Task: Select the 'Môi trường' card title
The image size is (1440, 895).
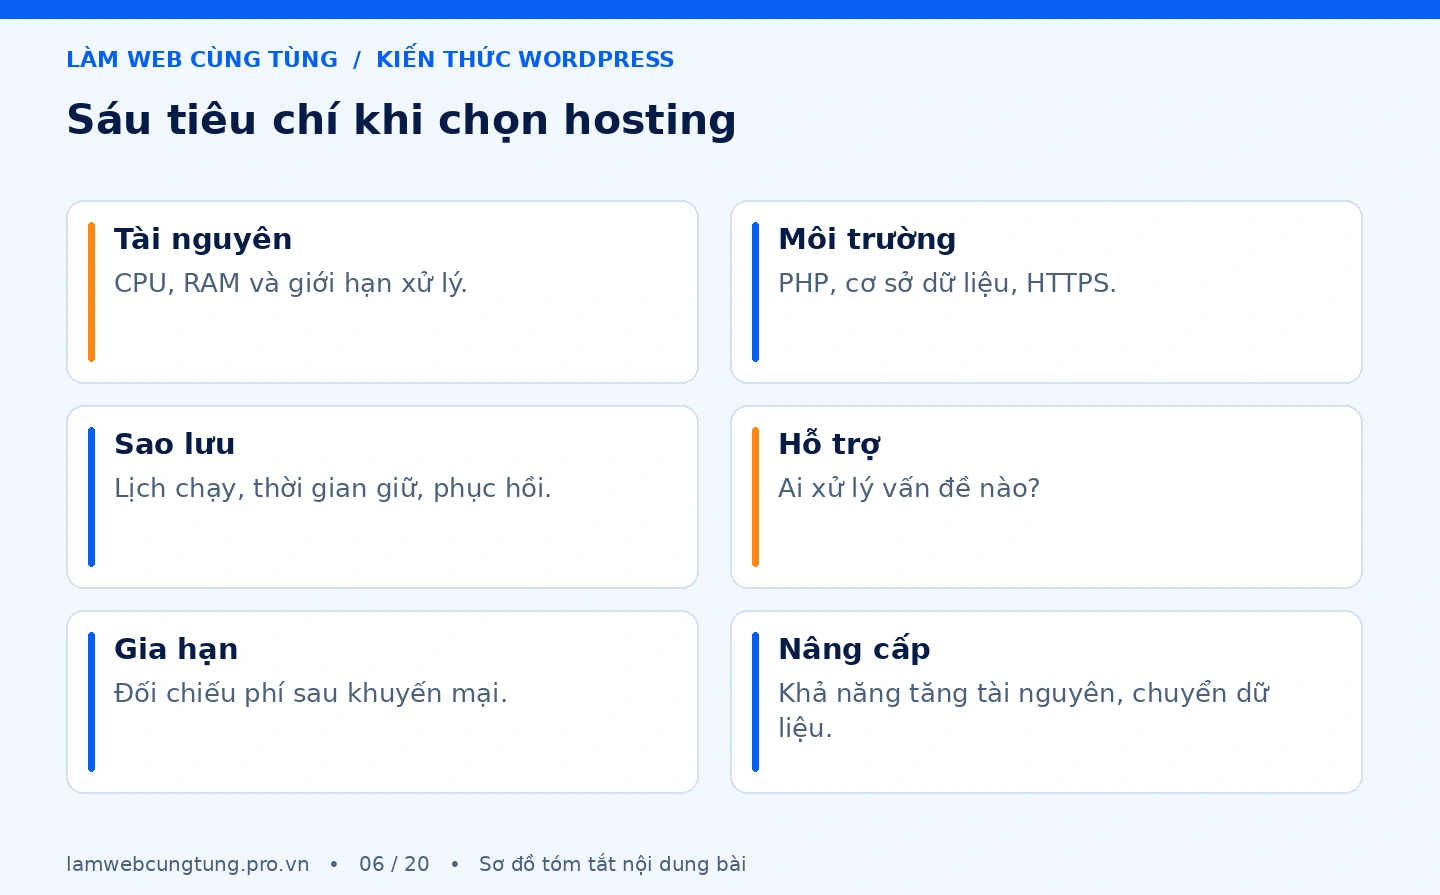Action: coord(867,240)
